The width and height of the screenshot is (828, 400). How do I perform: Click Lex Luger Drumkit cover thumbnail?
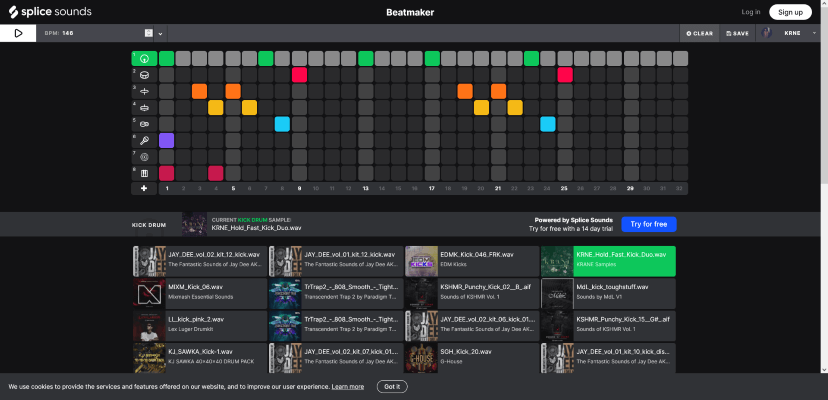tap(149, 326)
